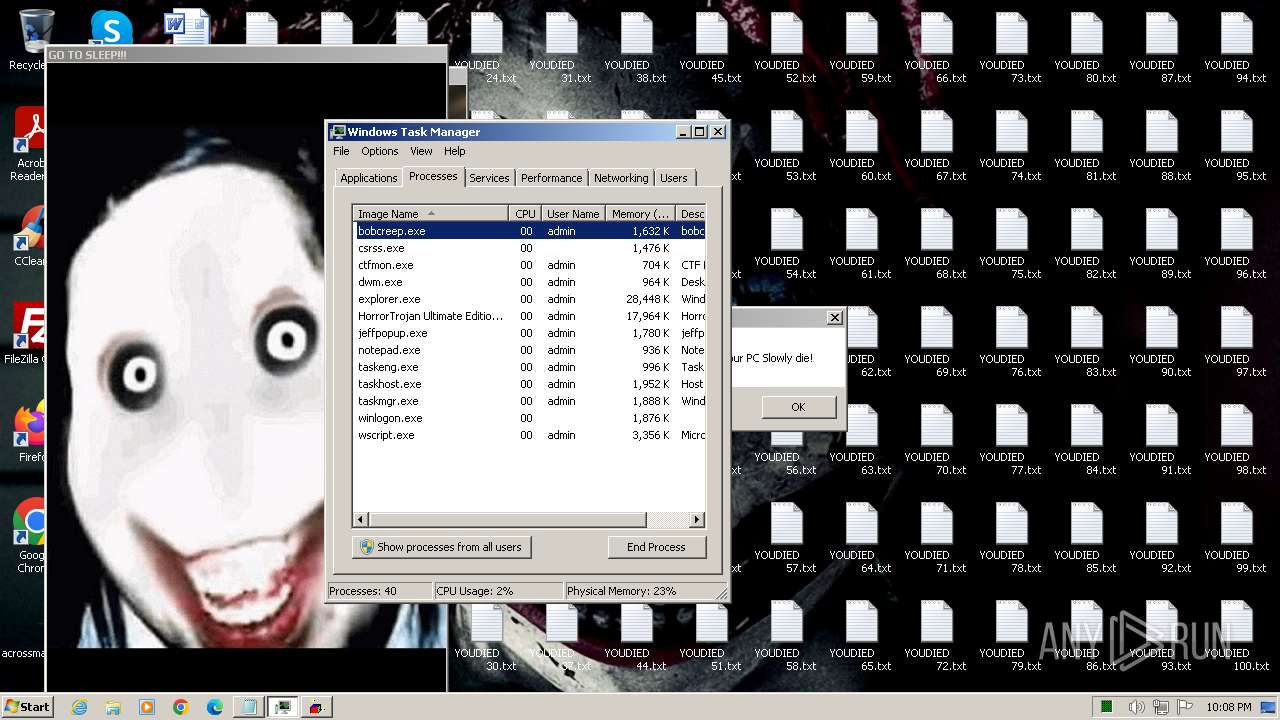
Task: Select the YOUDIED 73.txt file icon
Action: click(1011, 48)
